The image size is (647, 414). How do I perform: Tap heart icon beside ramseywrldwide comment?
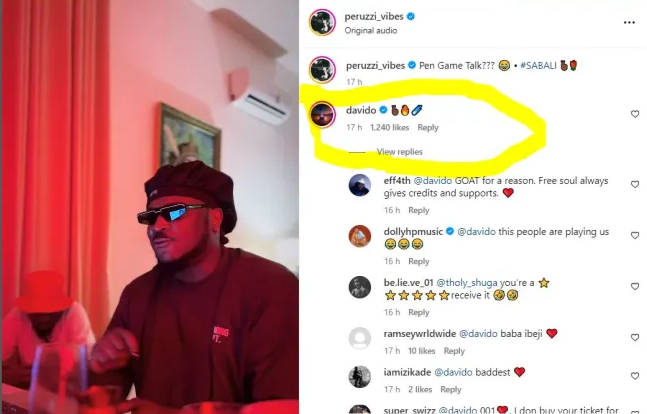click(x=635, y=338)
